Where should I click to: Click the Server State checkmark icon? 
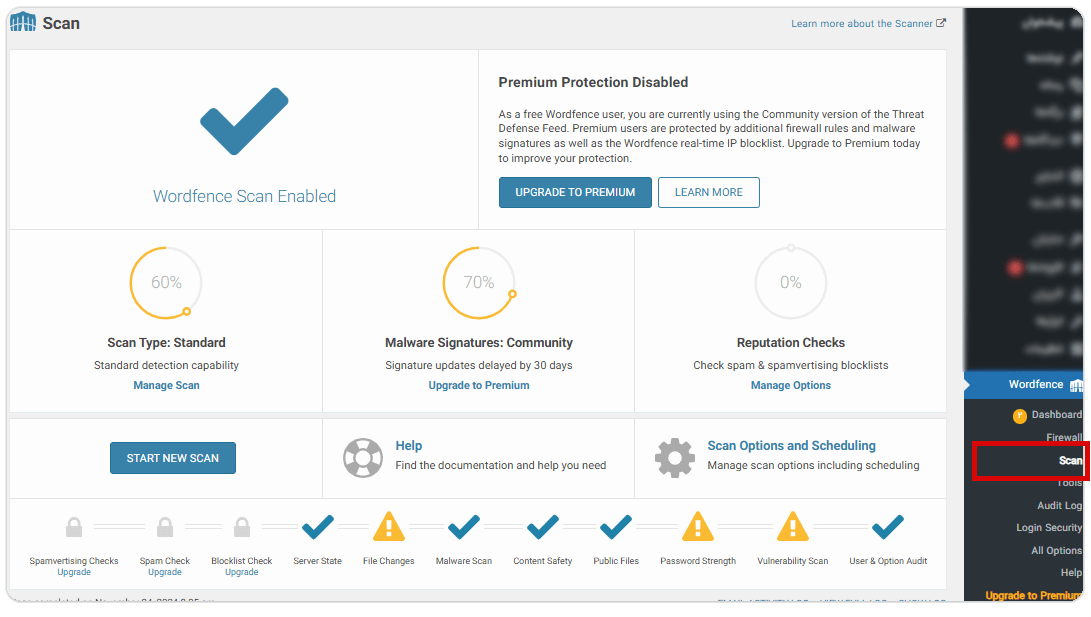[318, 526]
